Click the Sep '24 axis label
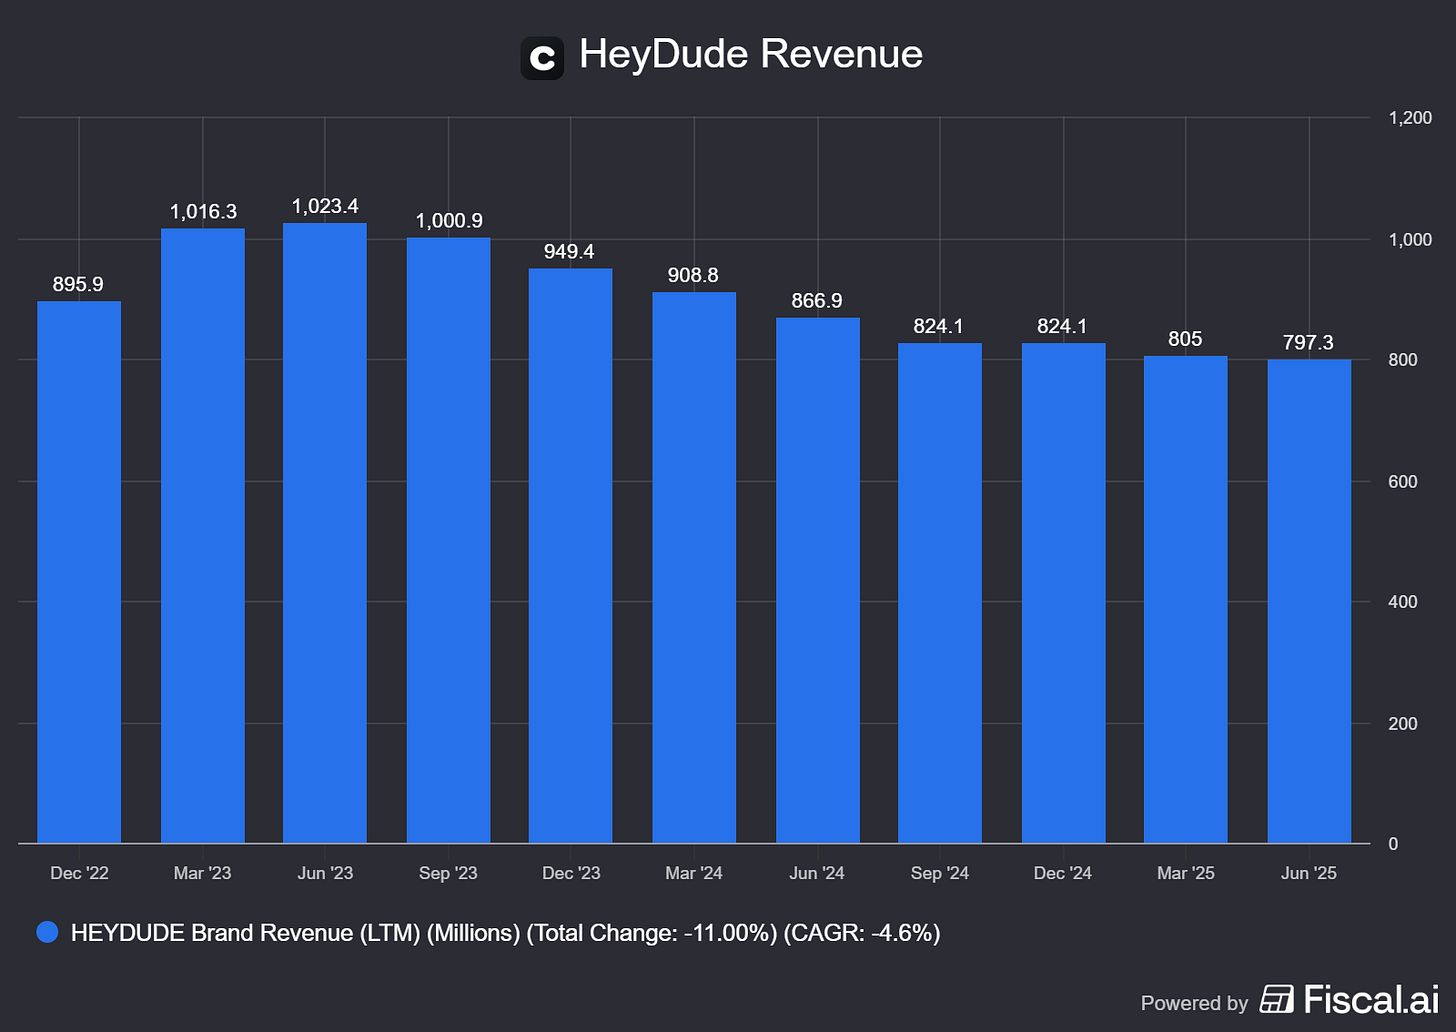 [x=940, y=872]
